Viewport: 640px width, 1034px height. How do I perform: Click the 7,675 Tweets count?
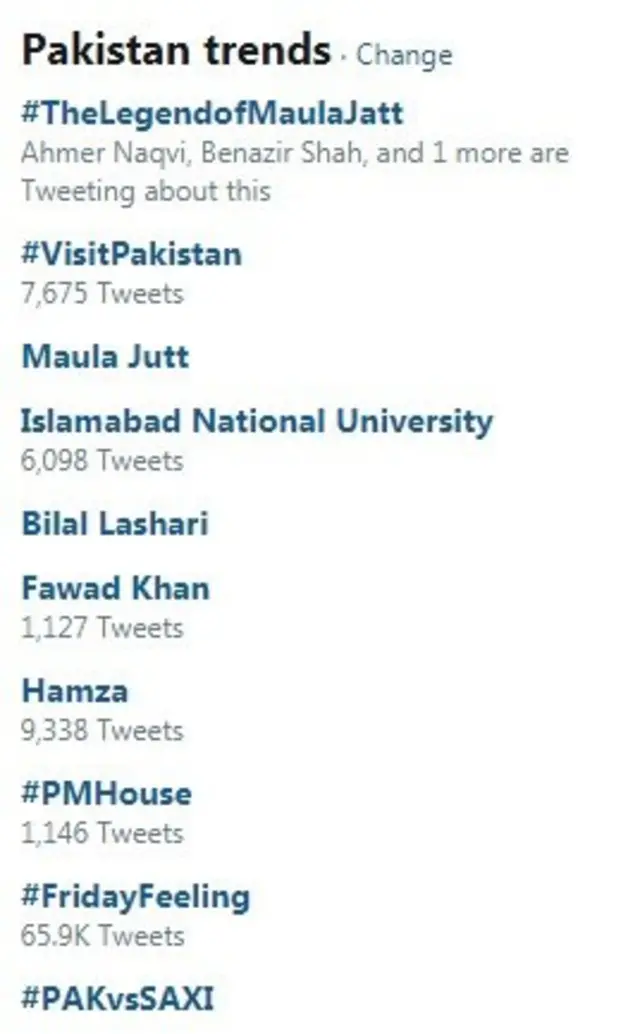click(x=102, y=294)
